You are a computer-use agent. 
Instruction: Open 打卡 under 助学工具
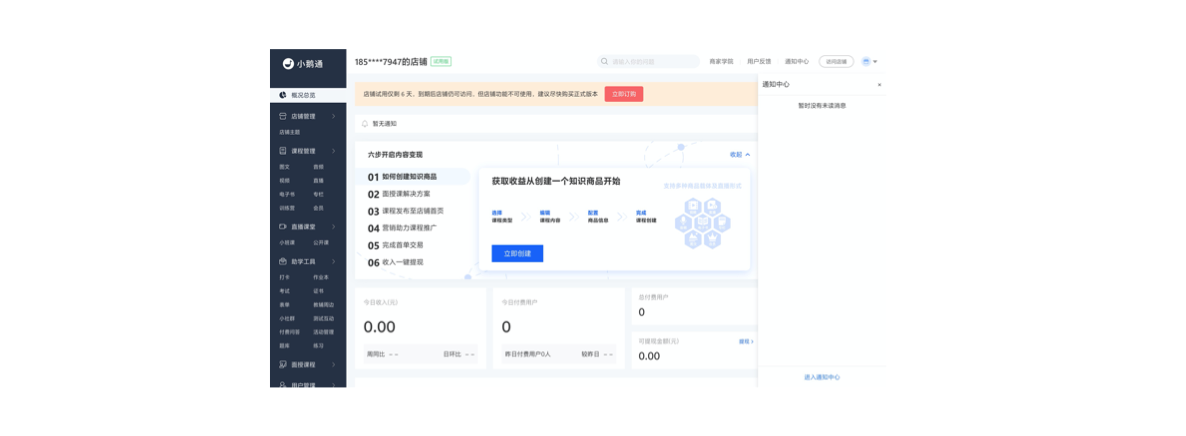click(284, 277)
